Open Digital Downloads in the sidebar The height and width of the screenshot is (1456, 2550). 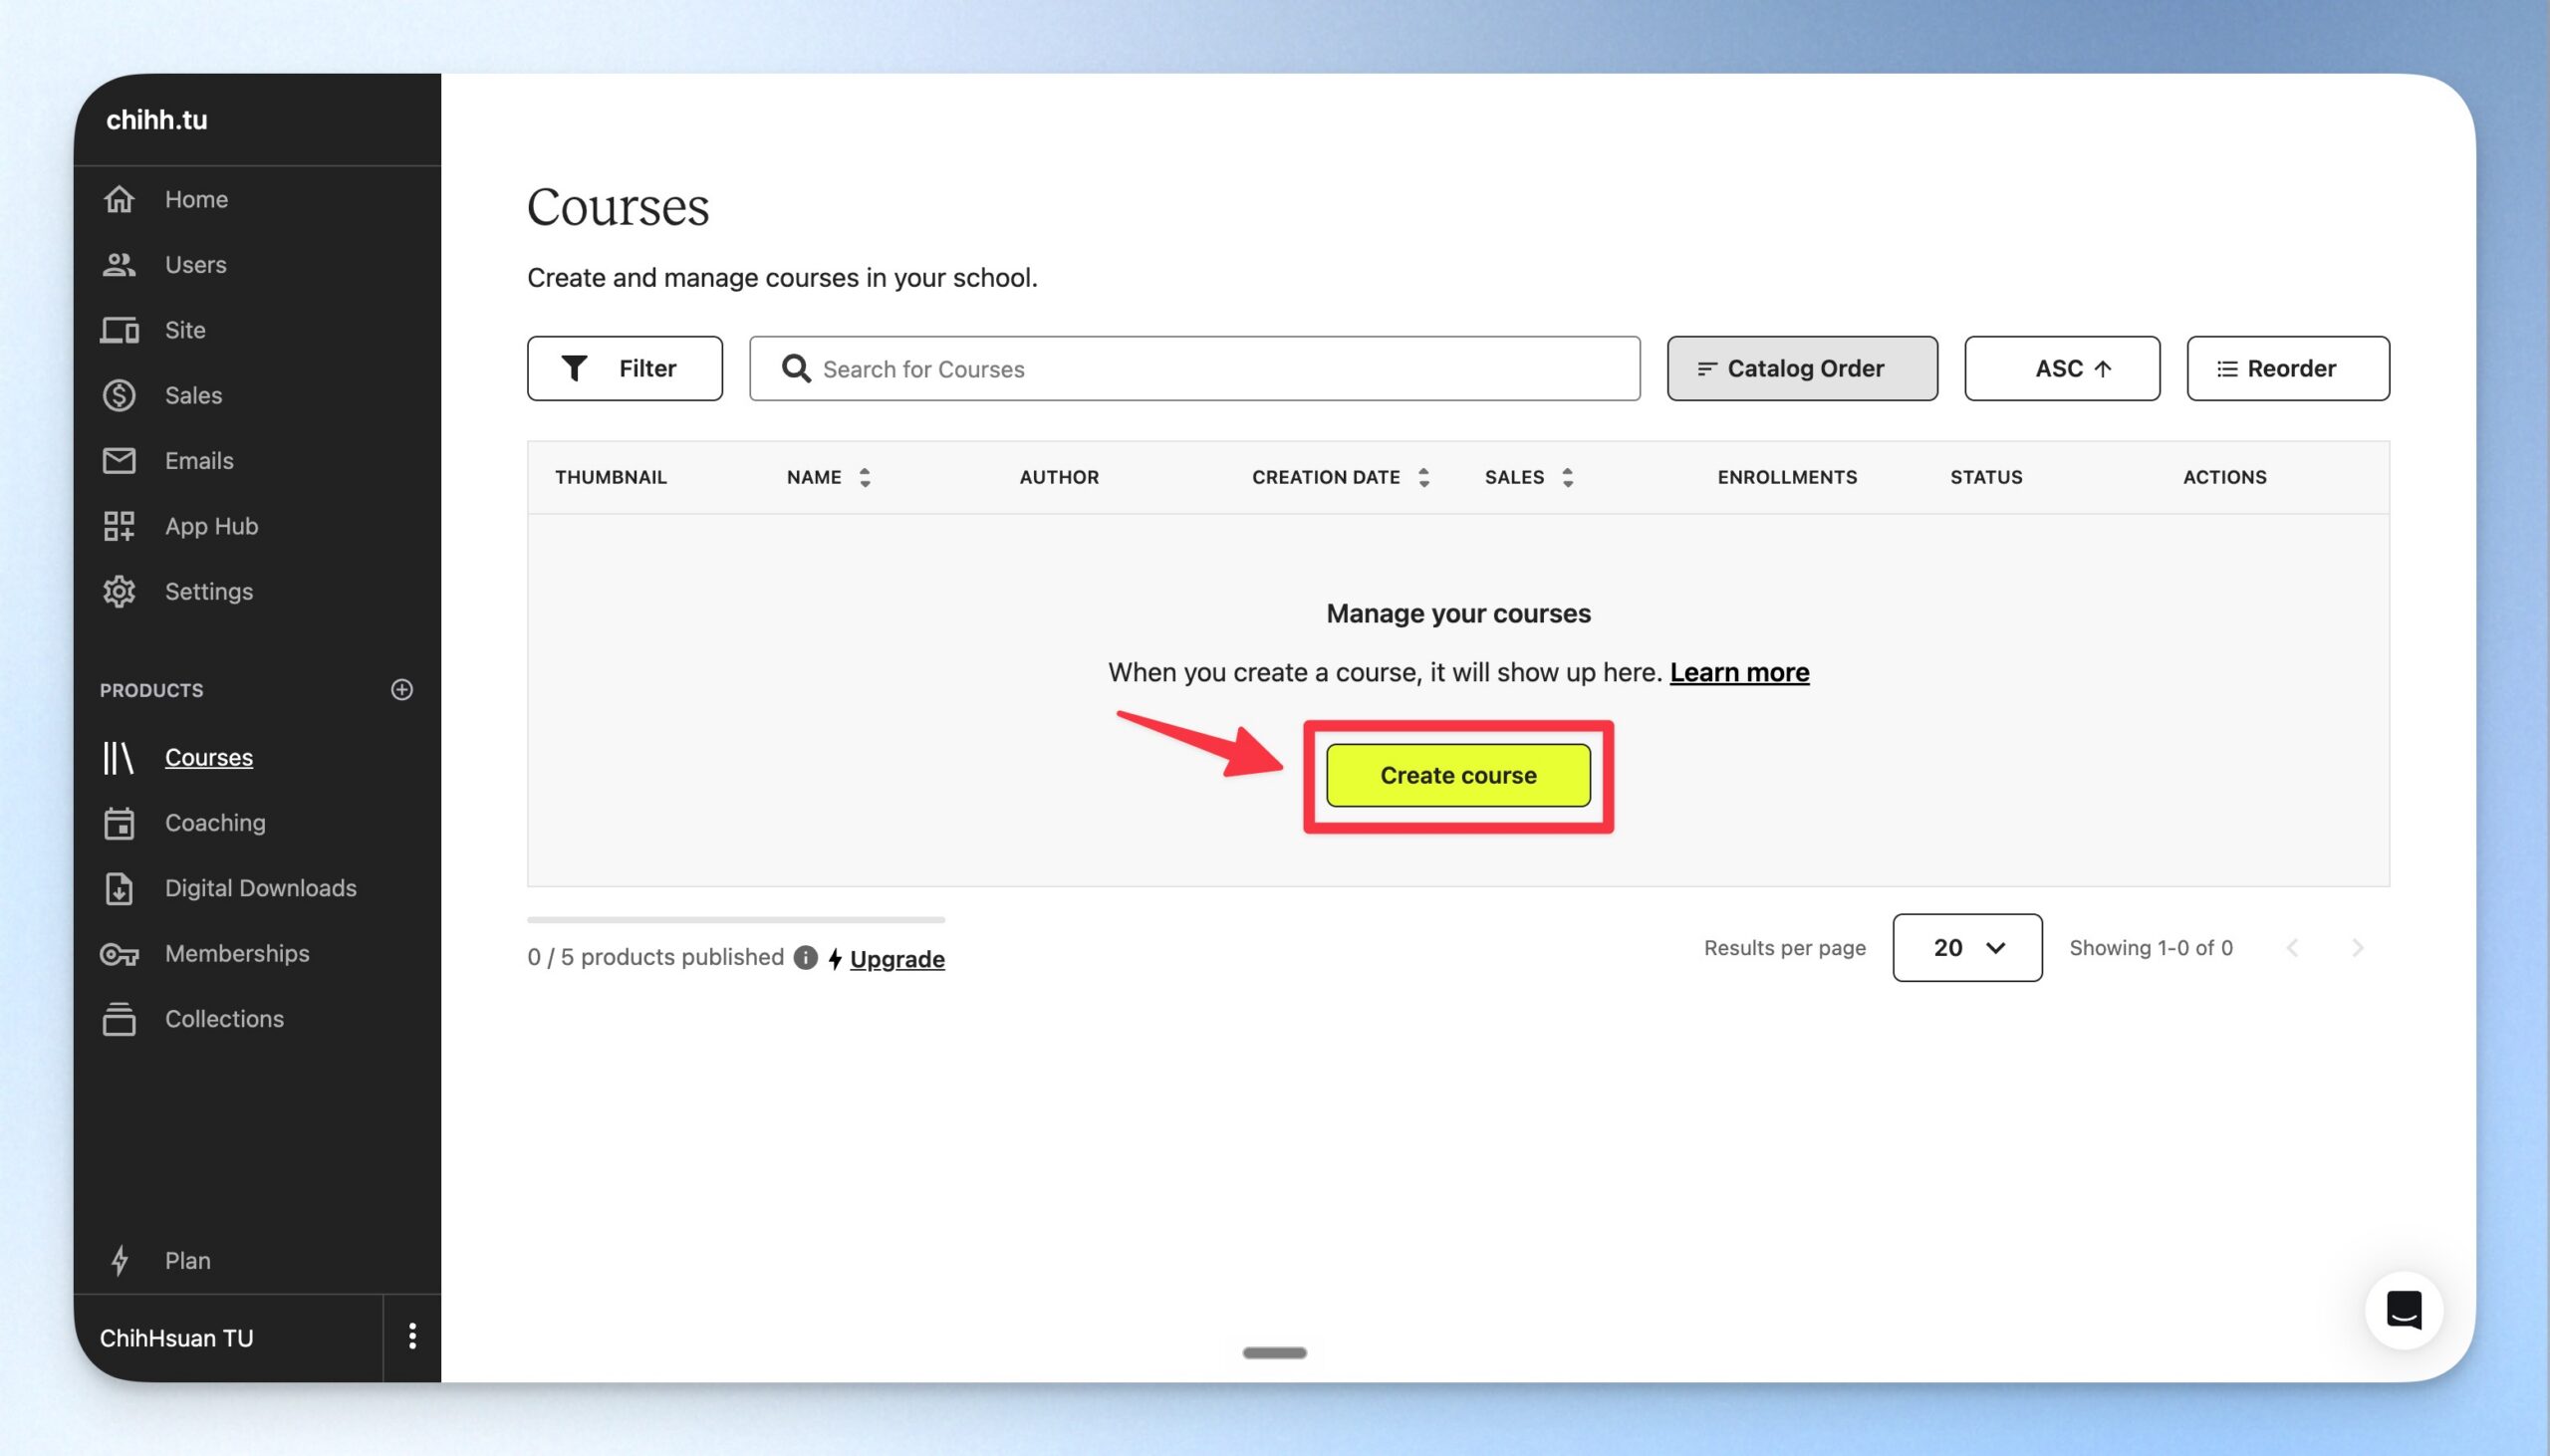point(260,888)
